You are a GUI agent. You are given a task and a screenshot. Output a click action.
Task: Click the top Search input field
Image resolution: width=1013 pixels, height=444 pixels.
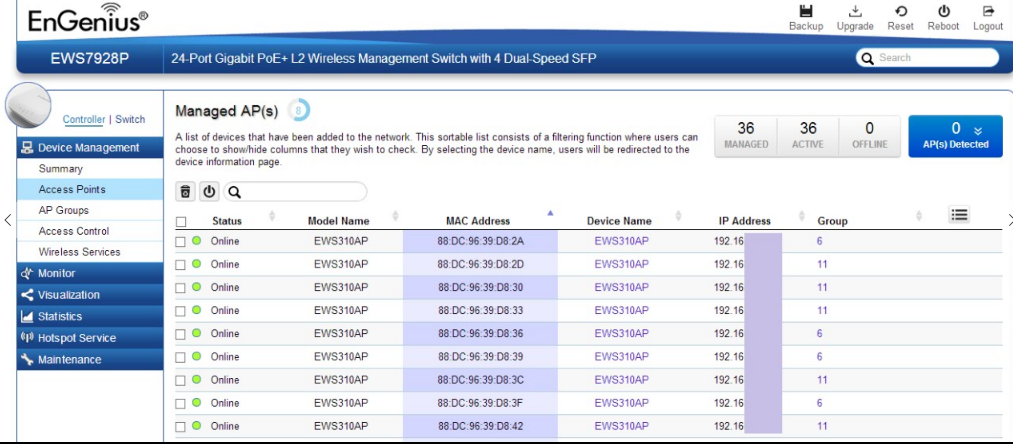tap(928, 58)
